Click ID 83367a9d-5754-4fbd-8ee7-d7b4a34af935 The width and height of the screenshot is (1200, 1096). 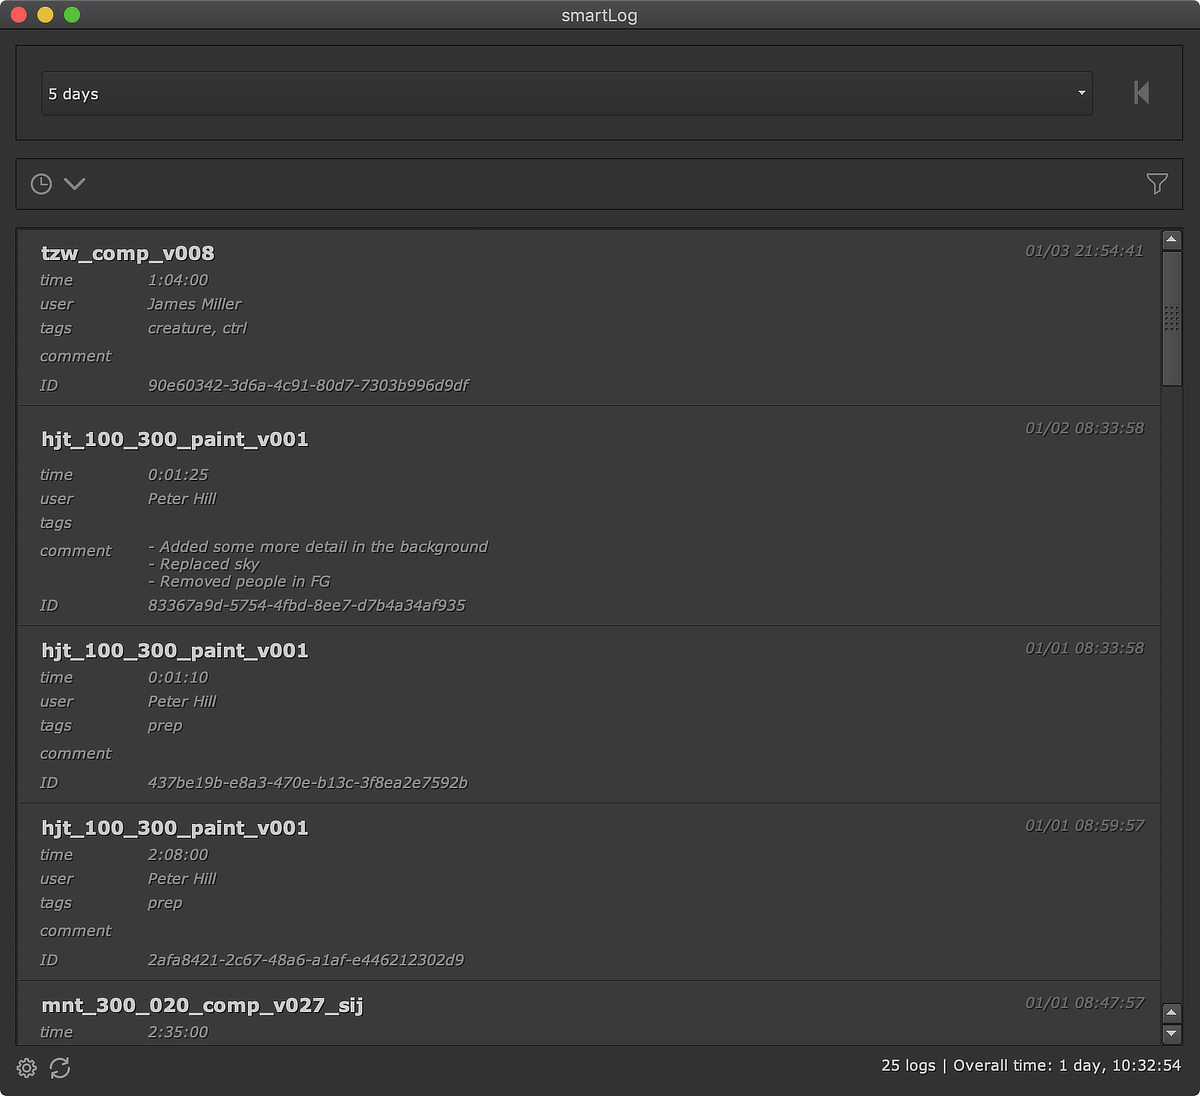(307, 605)
